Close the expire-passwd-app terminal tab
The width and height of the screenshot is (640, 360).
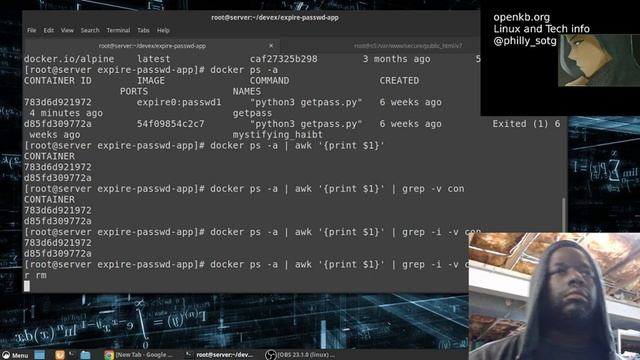(x=271, y=46)
